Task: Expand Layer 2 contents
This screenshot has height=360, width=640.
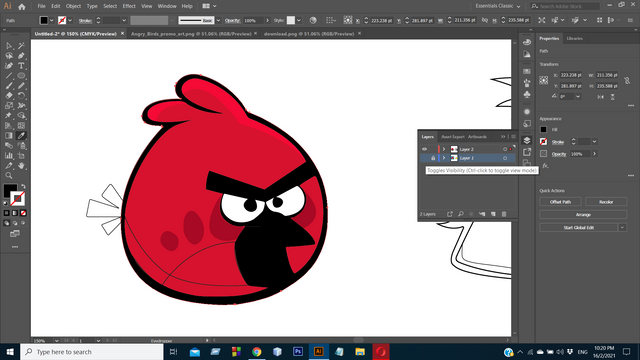Action: [444, 149]
